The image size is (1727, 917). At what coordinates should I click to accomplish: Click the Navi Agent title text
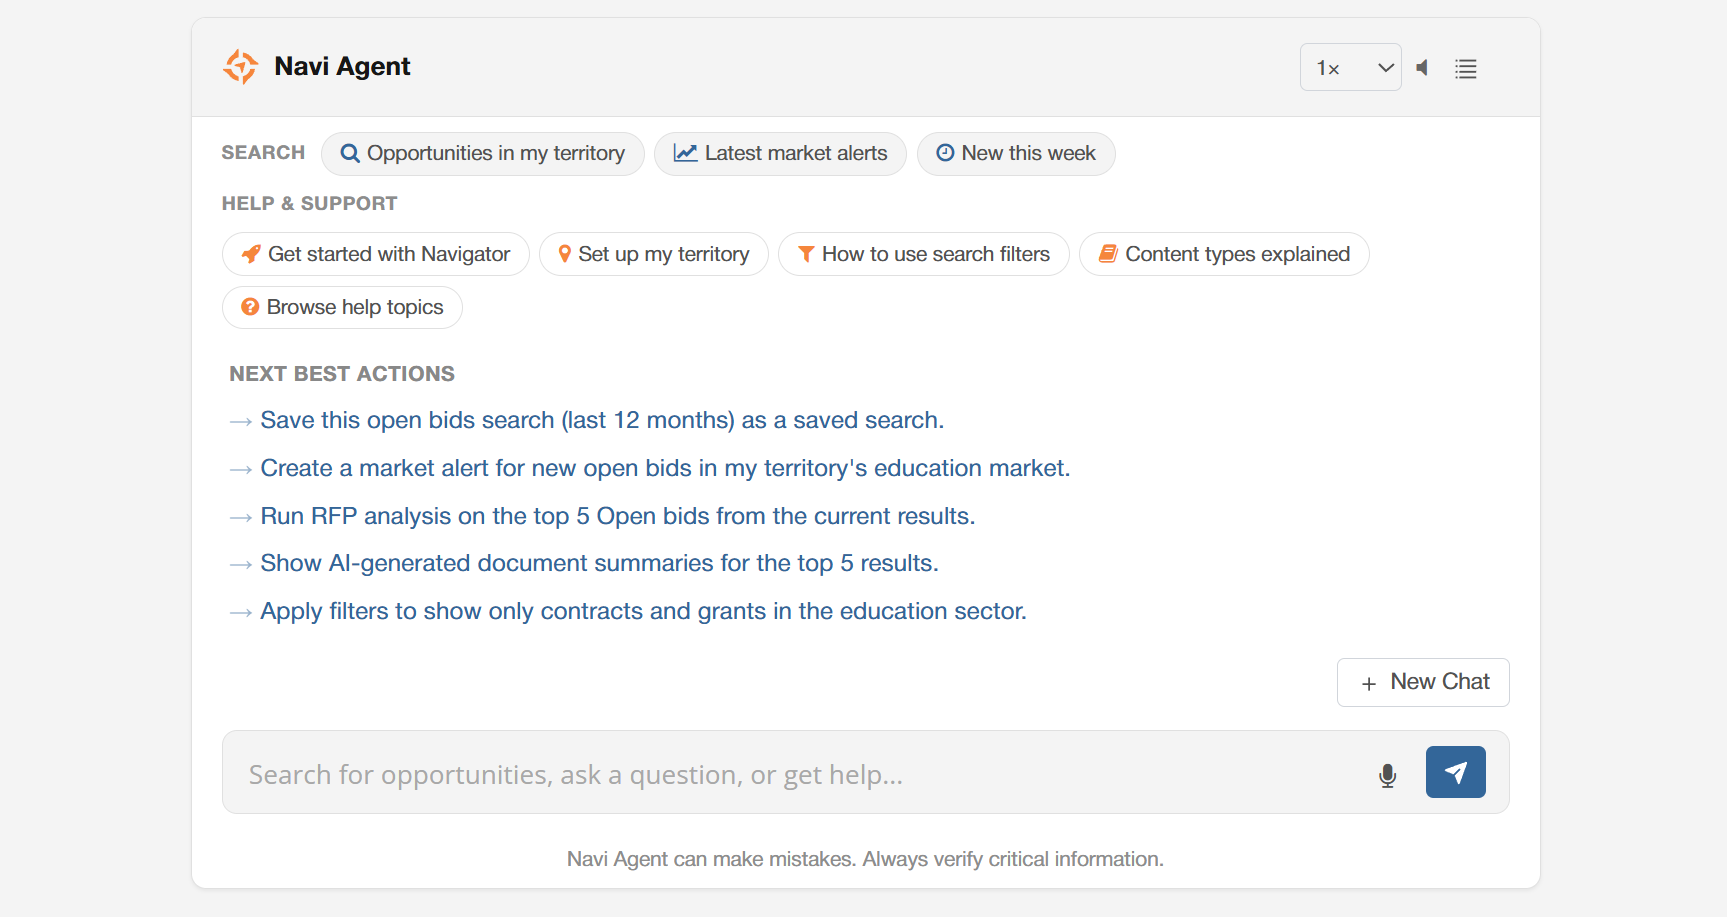[342, 67]
